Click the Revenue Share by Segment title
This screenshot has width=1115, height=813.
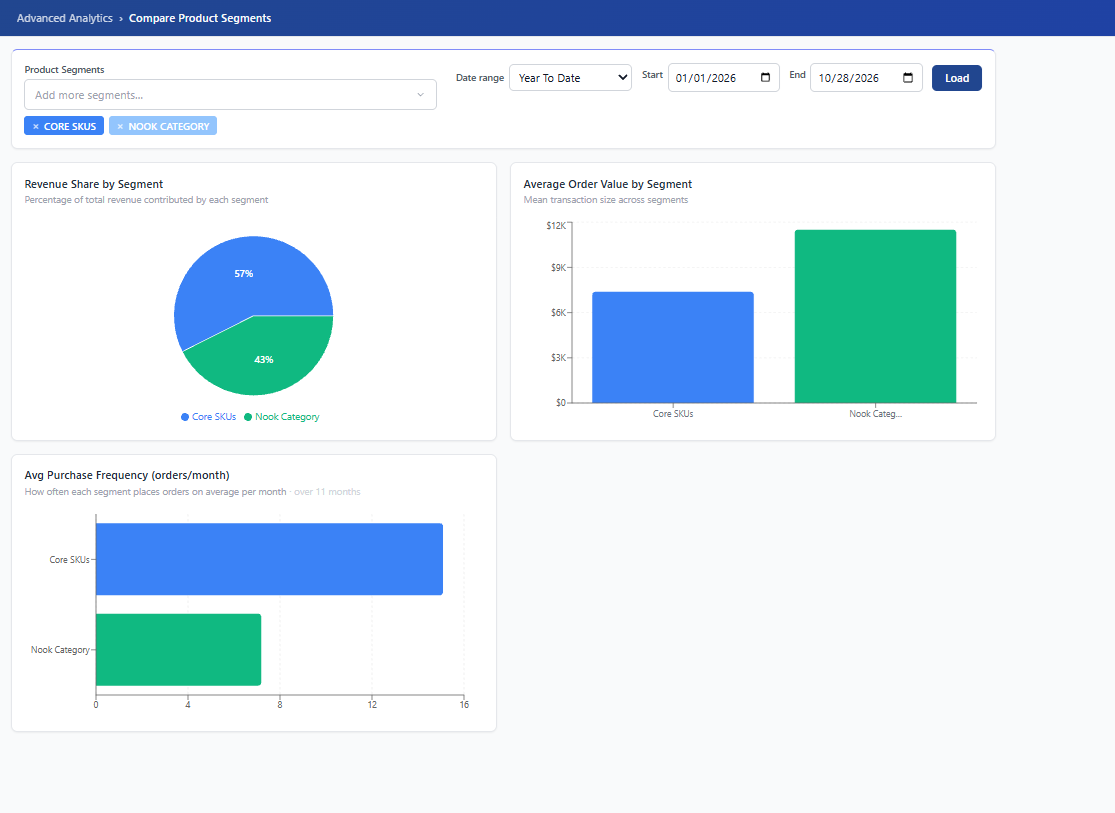click(x=94, y=184)
